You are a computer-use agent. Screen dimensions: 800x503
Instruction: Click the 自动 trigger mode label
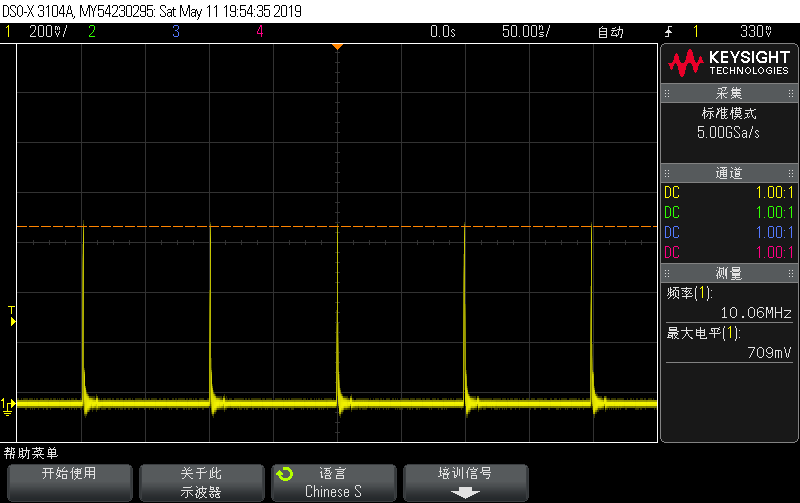click(x=611, y=32)
